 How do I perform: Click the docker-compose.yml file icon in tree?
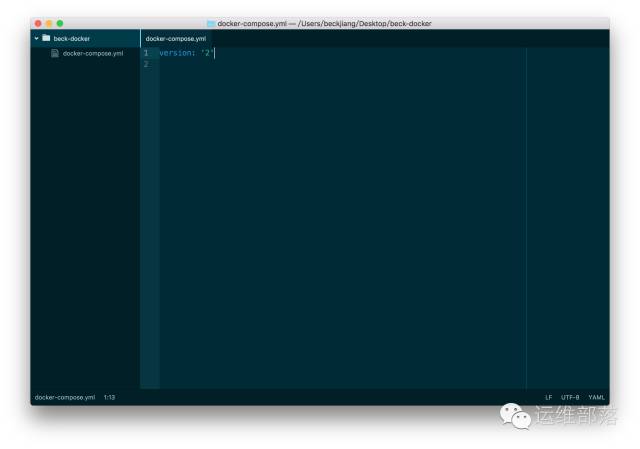pyautogui.click(x=55, y=53)
